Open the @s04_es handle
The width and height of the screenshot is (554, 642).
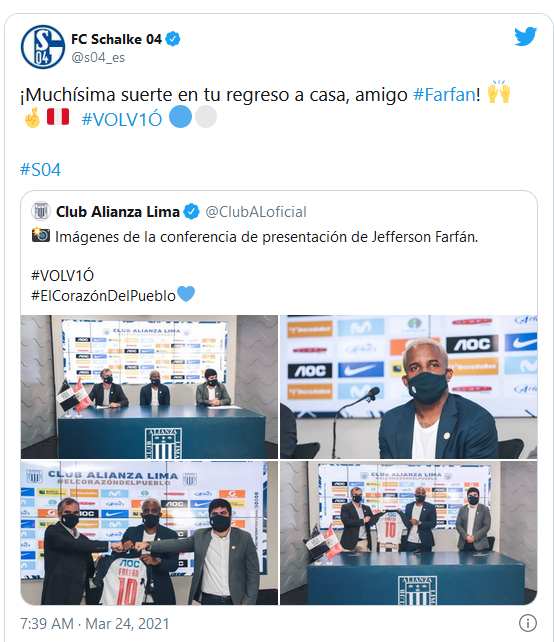98,58
